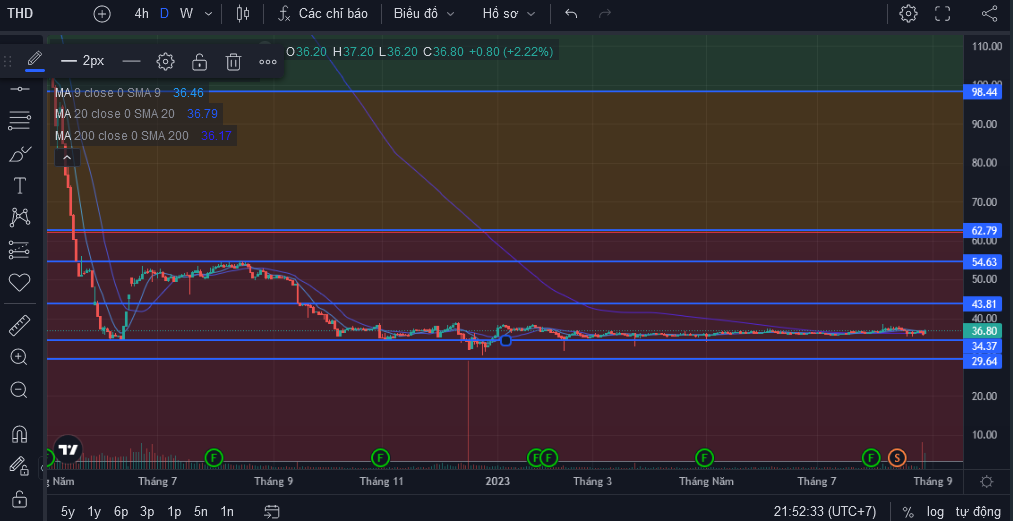Open the time zone 21:52:33 (UTC+7) menu

pos(825,512)
